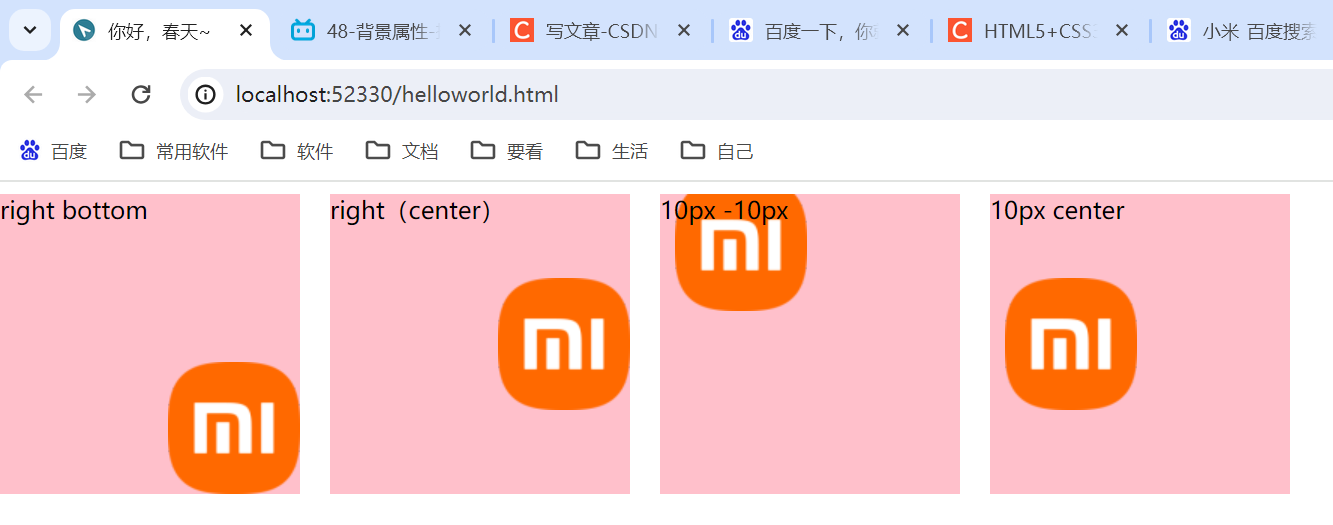The height and width of the screenshot is (525, 1333).
Task: Click the Mi logo in the right (center) box
Action: 564,344
